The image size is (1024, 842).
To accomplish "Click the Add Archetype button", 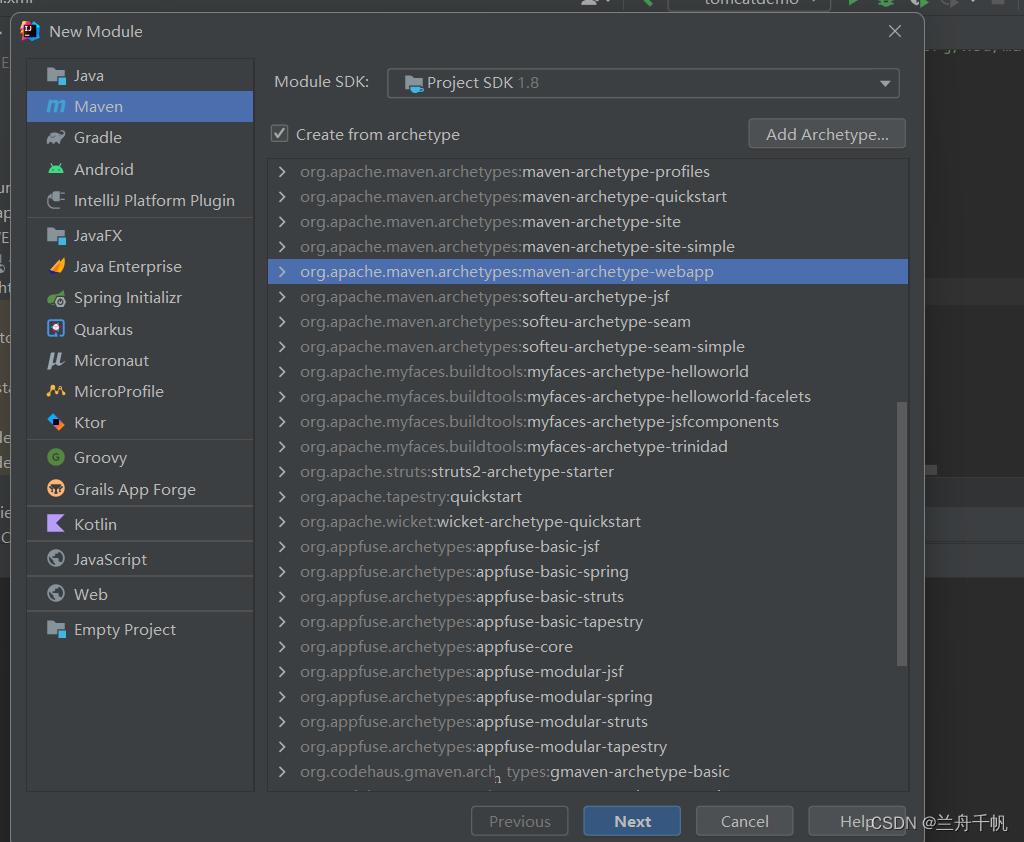I will [x=826, y=134].
